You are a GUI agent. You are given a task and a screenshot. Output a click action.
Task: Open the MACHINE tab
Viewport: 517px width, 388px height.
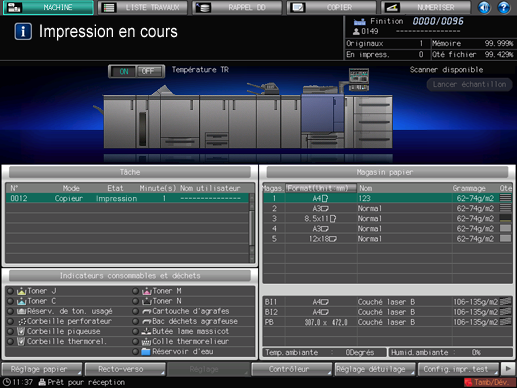(x=48, y=7)
